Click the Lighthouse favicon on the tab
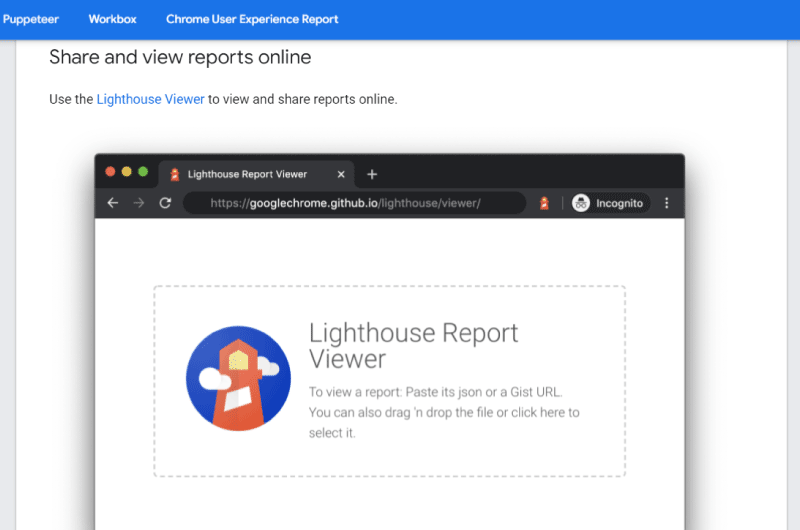 pos(174,174)
